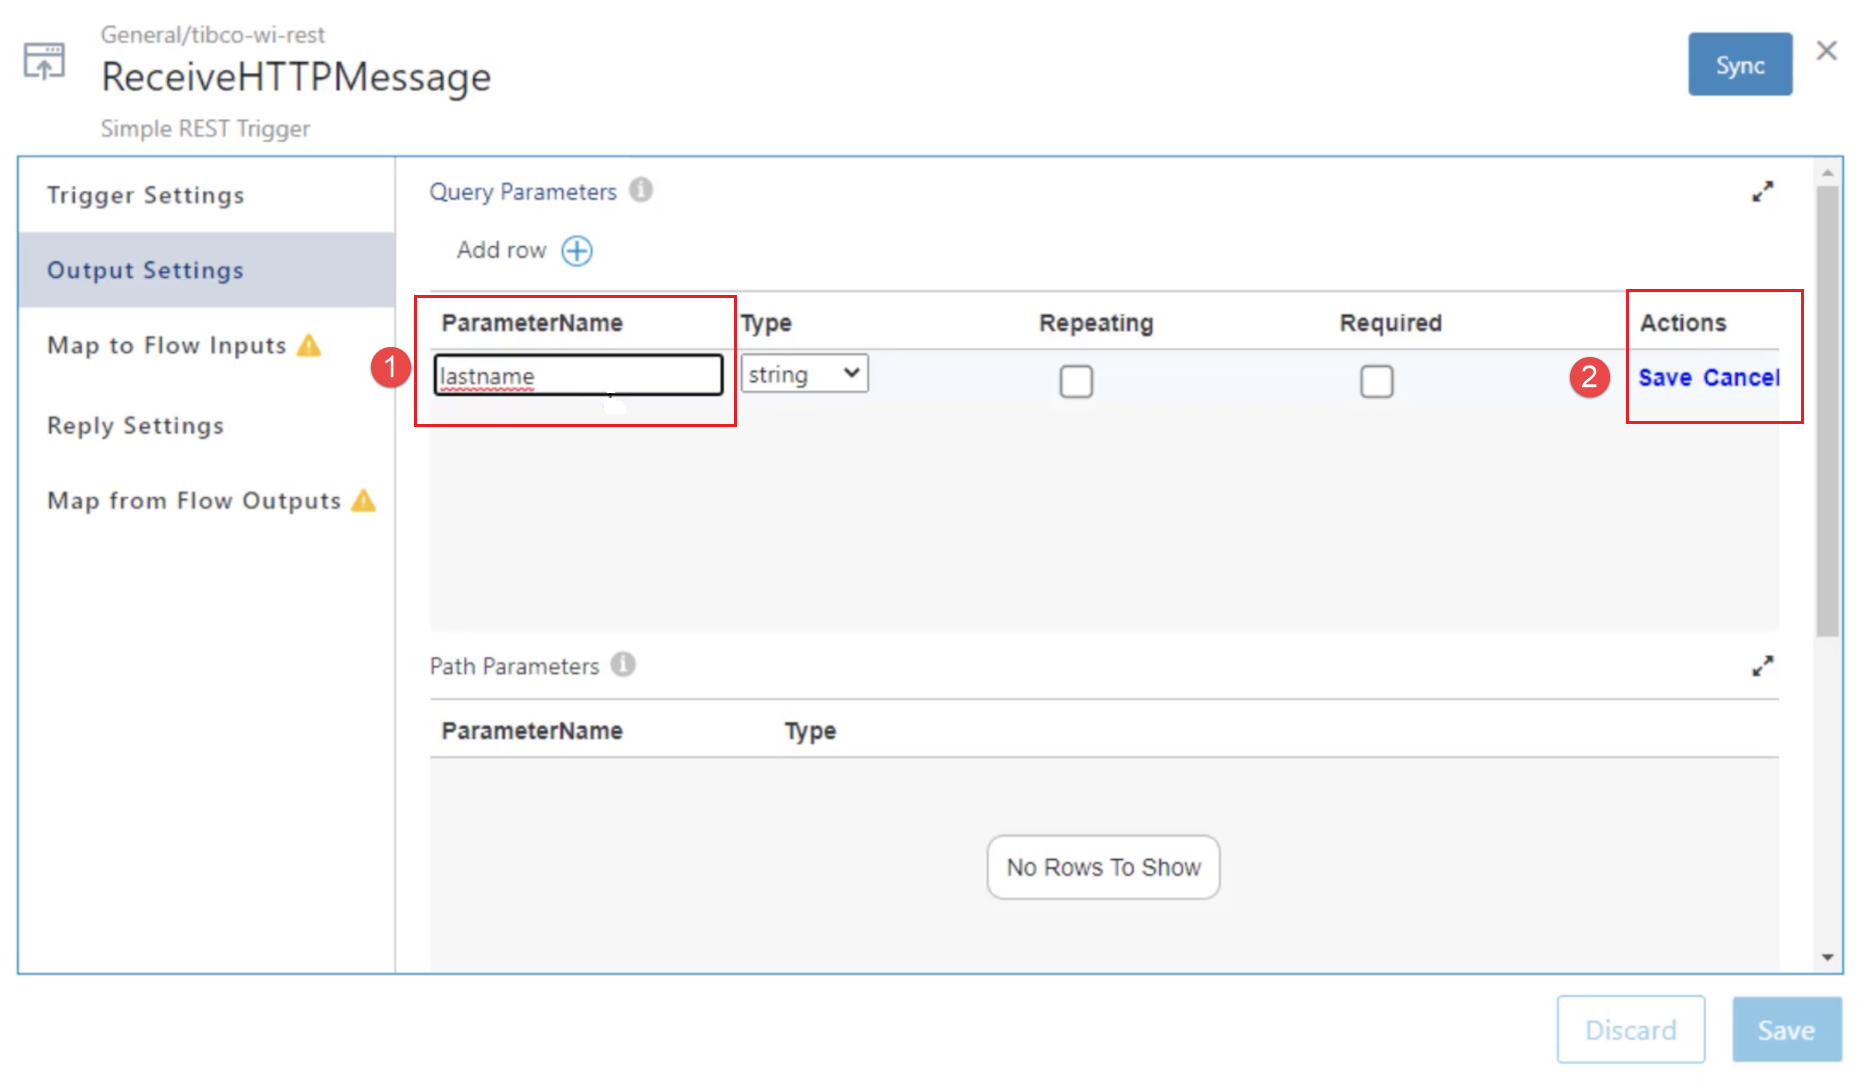The width and height of the screenshot is (1863, 1085).
Task: Expand the Path Parameters table fullscreen
Action: coord(1762,666)
